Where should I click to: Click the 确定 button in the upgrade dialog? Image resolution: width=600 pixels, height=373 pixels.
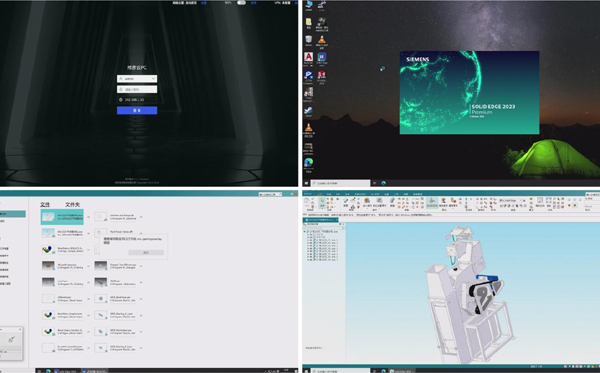[146, 252]
